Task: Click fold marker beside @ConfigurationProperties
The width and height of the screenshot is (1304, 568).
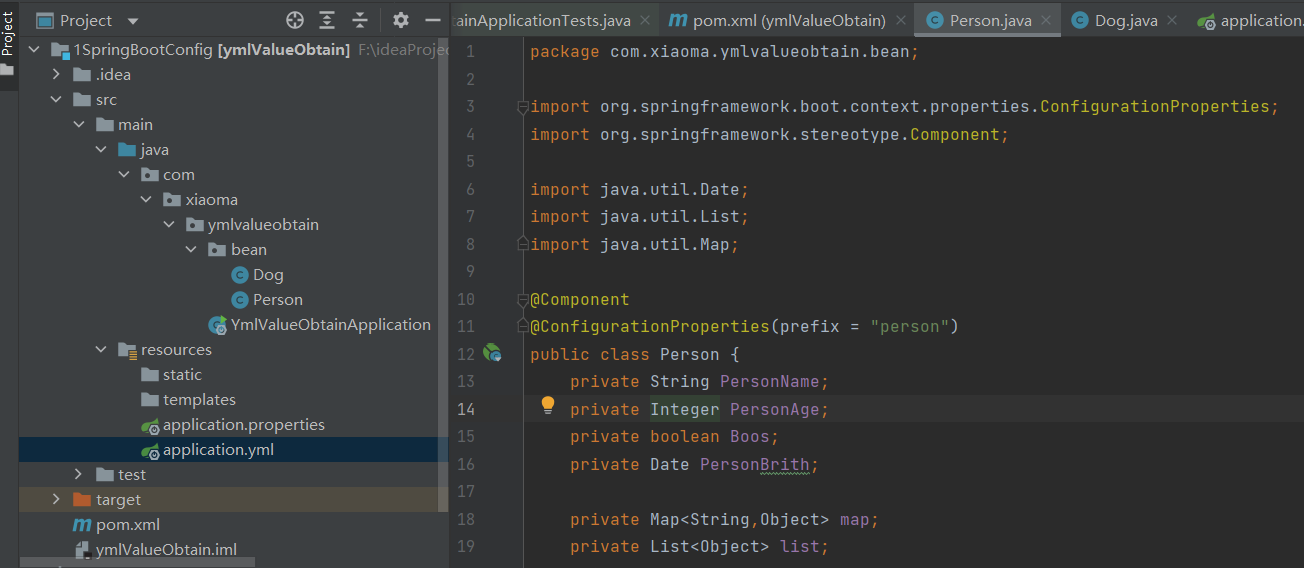Action: point(521,326)
